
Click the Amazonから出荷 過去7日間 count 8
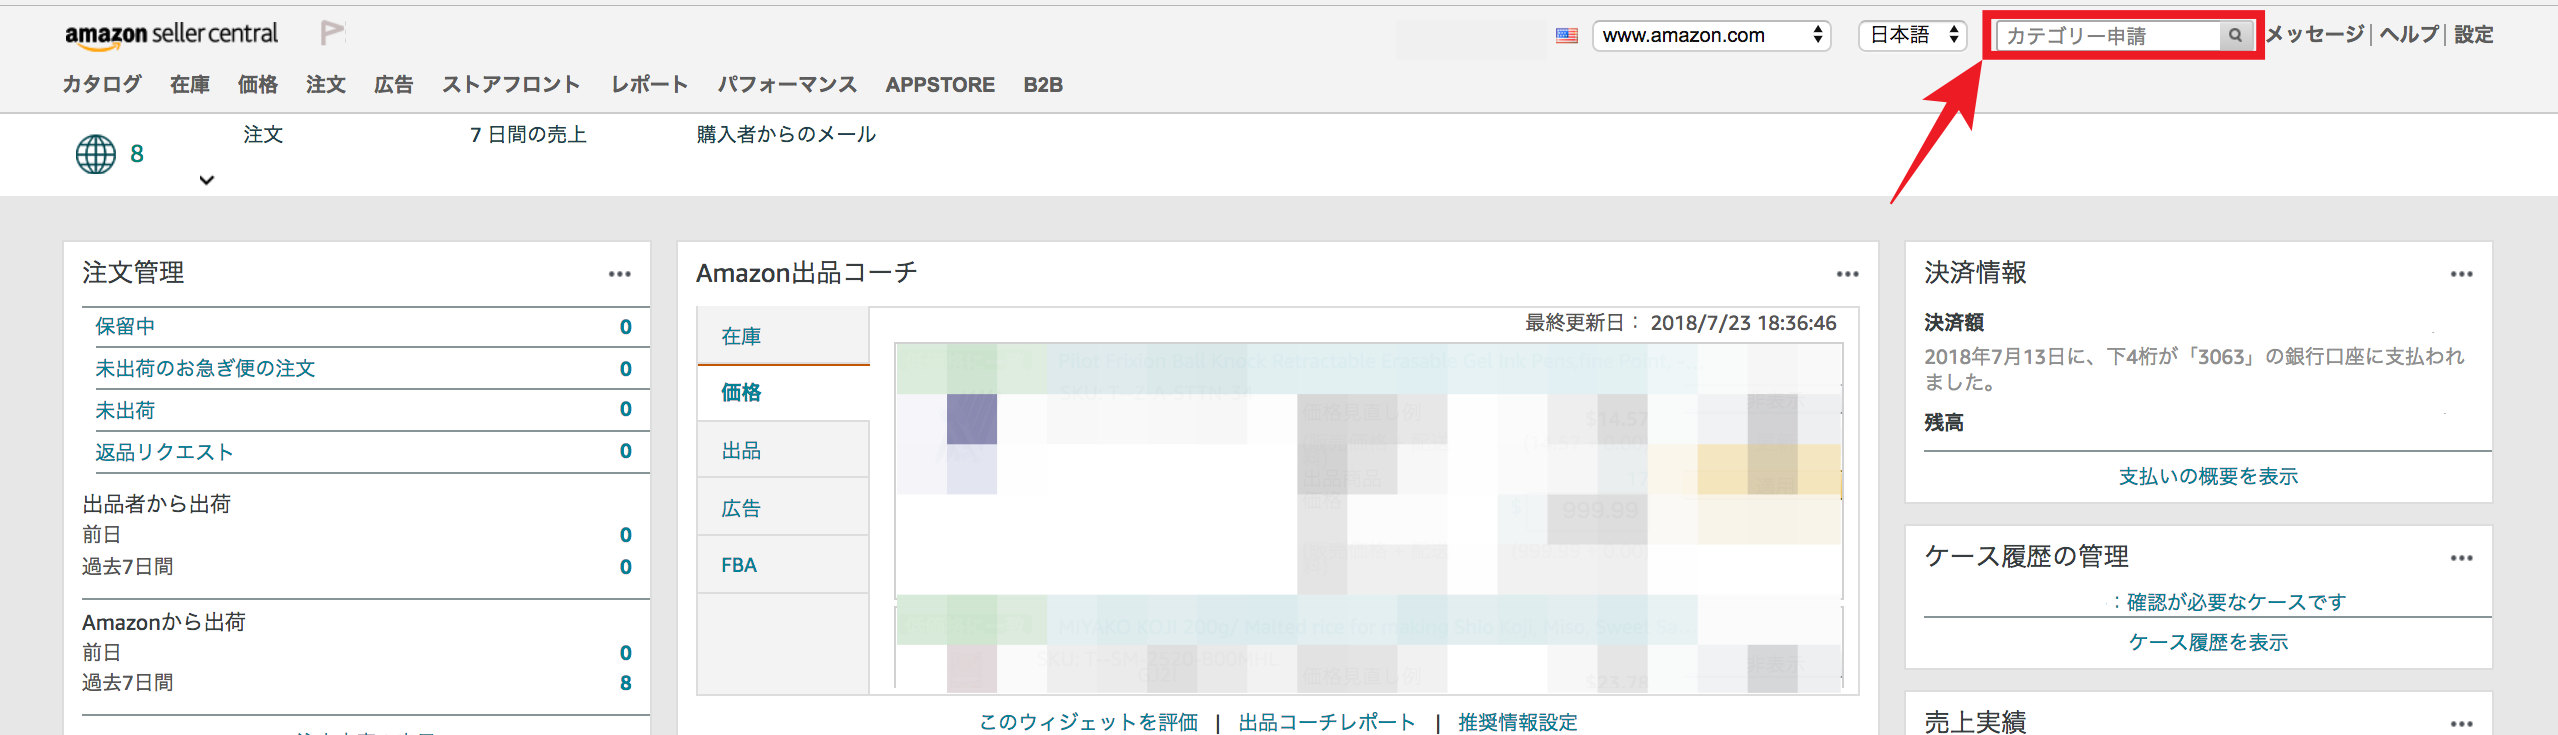pos(626,683)
